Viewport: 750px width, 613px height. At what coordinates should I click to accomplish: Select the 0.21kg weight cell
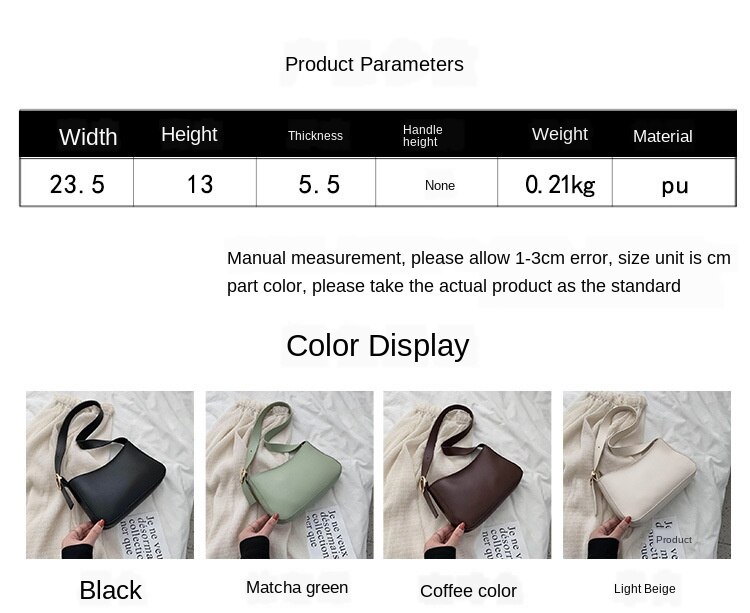555,183
